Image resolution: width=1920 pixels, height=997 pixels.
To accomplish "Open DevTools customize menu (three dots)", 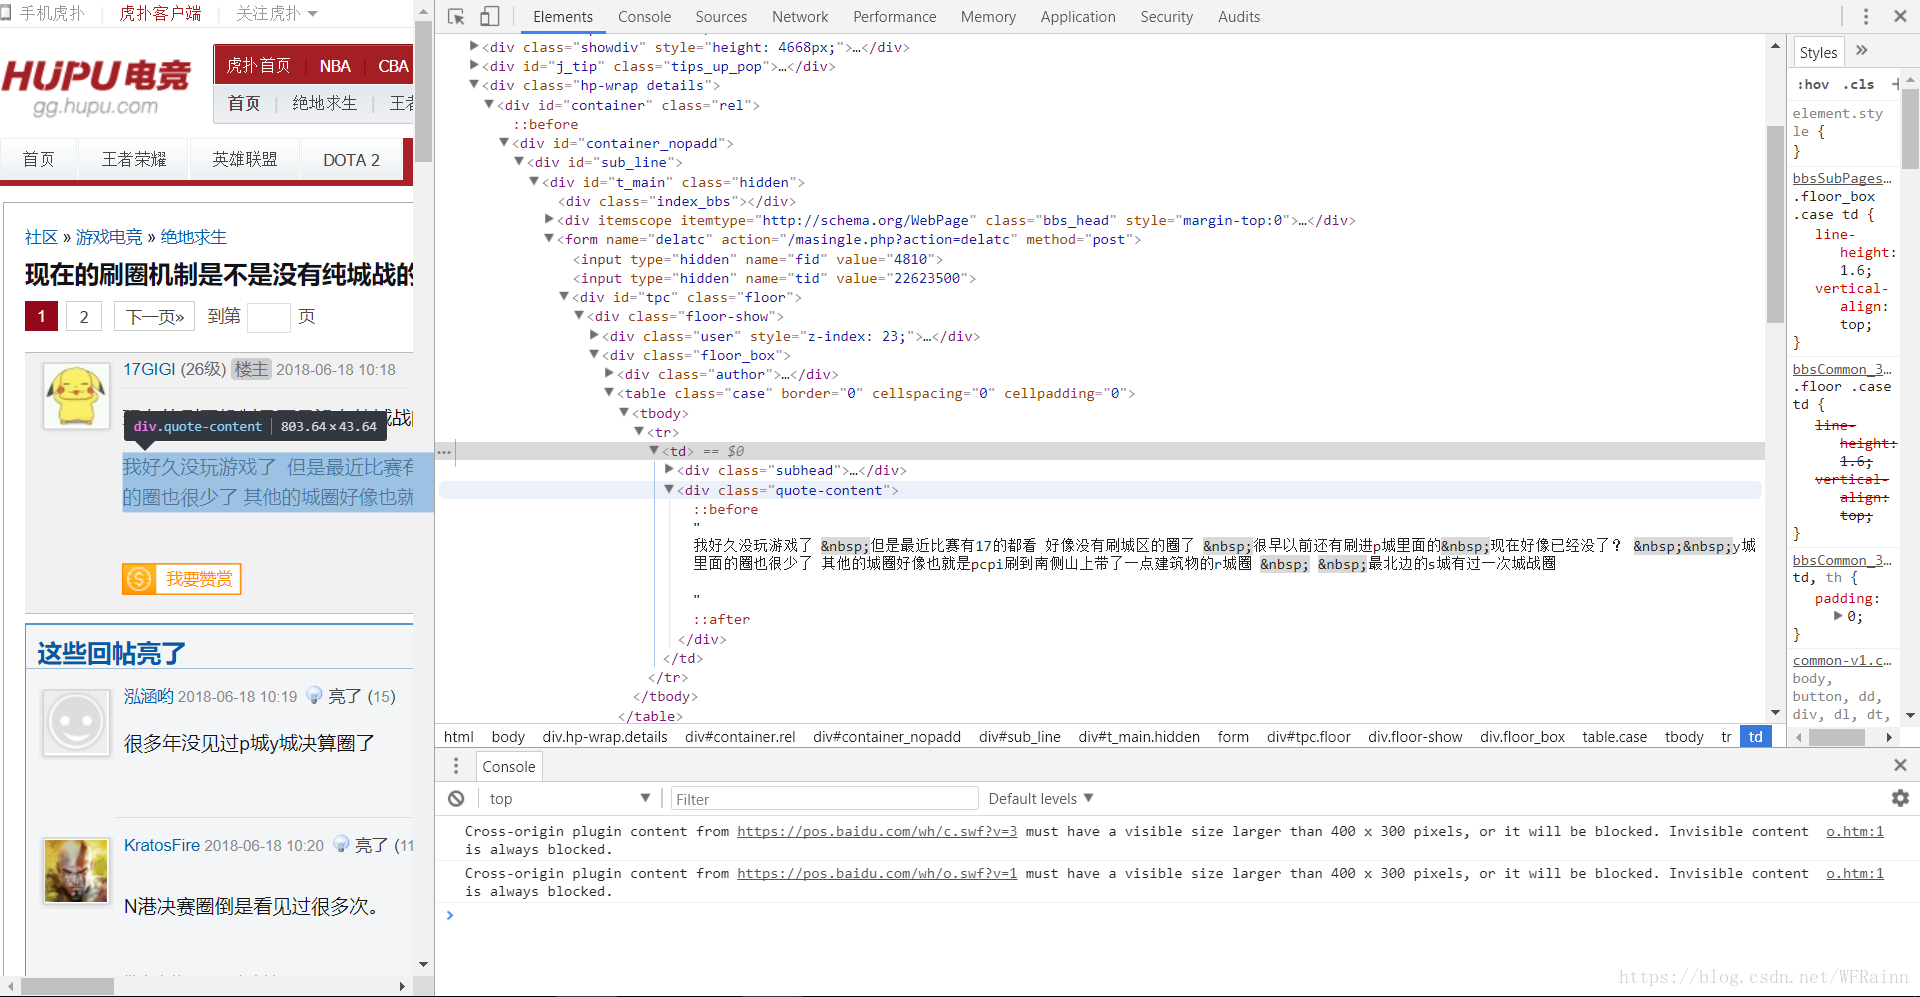I will pyautogui.click(x=1866, y=17).
